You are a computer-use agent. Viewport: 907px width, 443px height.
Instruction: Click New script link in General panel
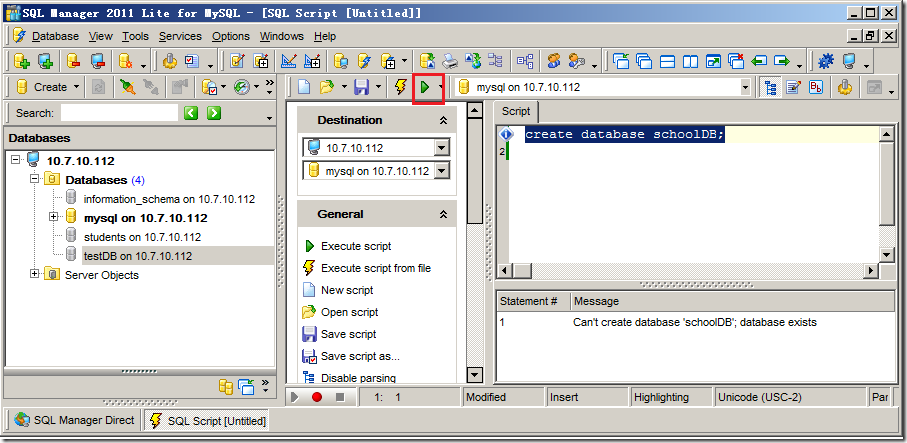click(x=347, y=290)
